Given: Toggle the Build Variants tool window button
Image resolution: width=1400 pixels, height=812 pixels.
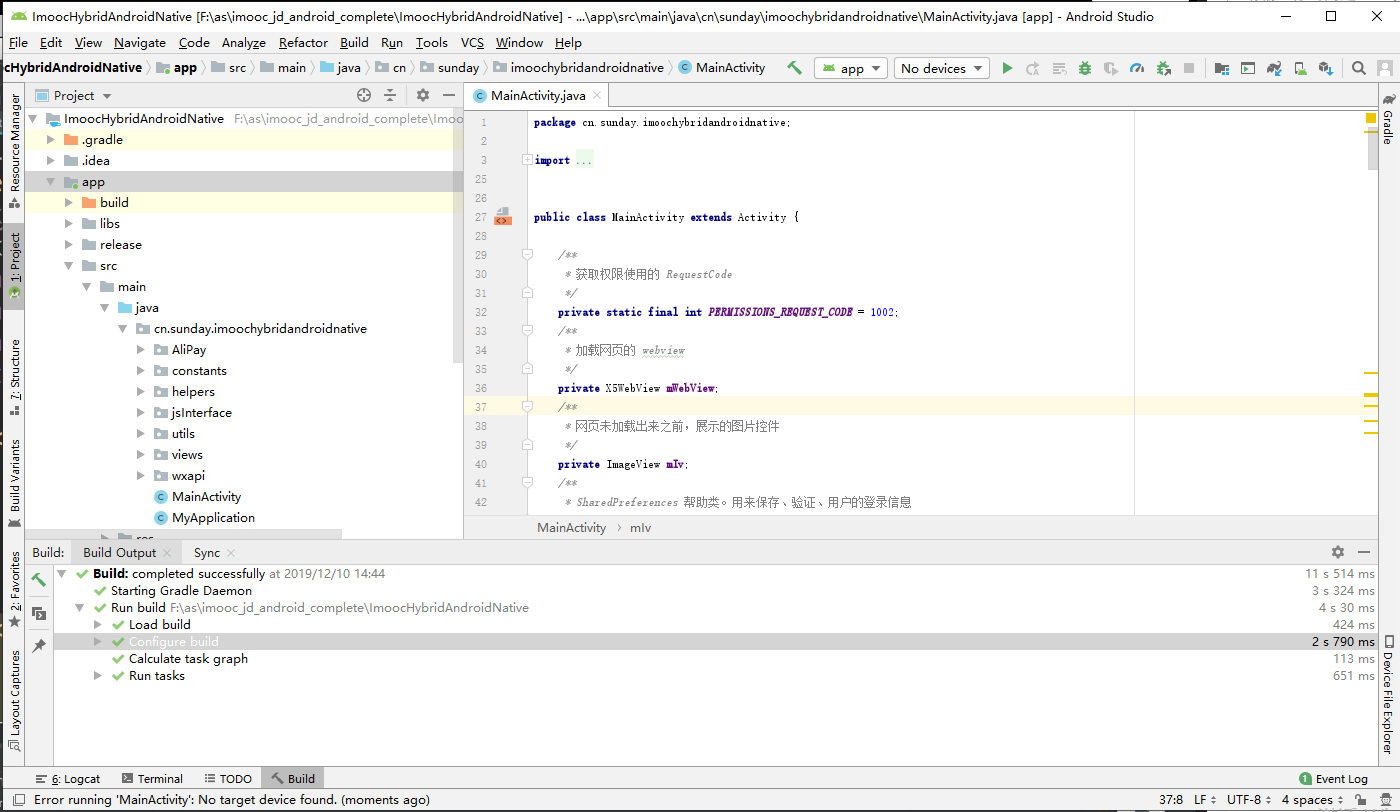Looking at the screenshot, I should tap(14, 482).
